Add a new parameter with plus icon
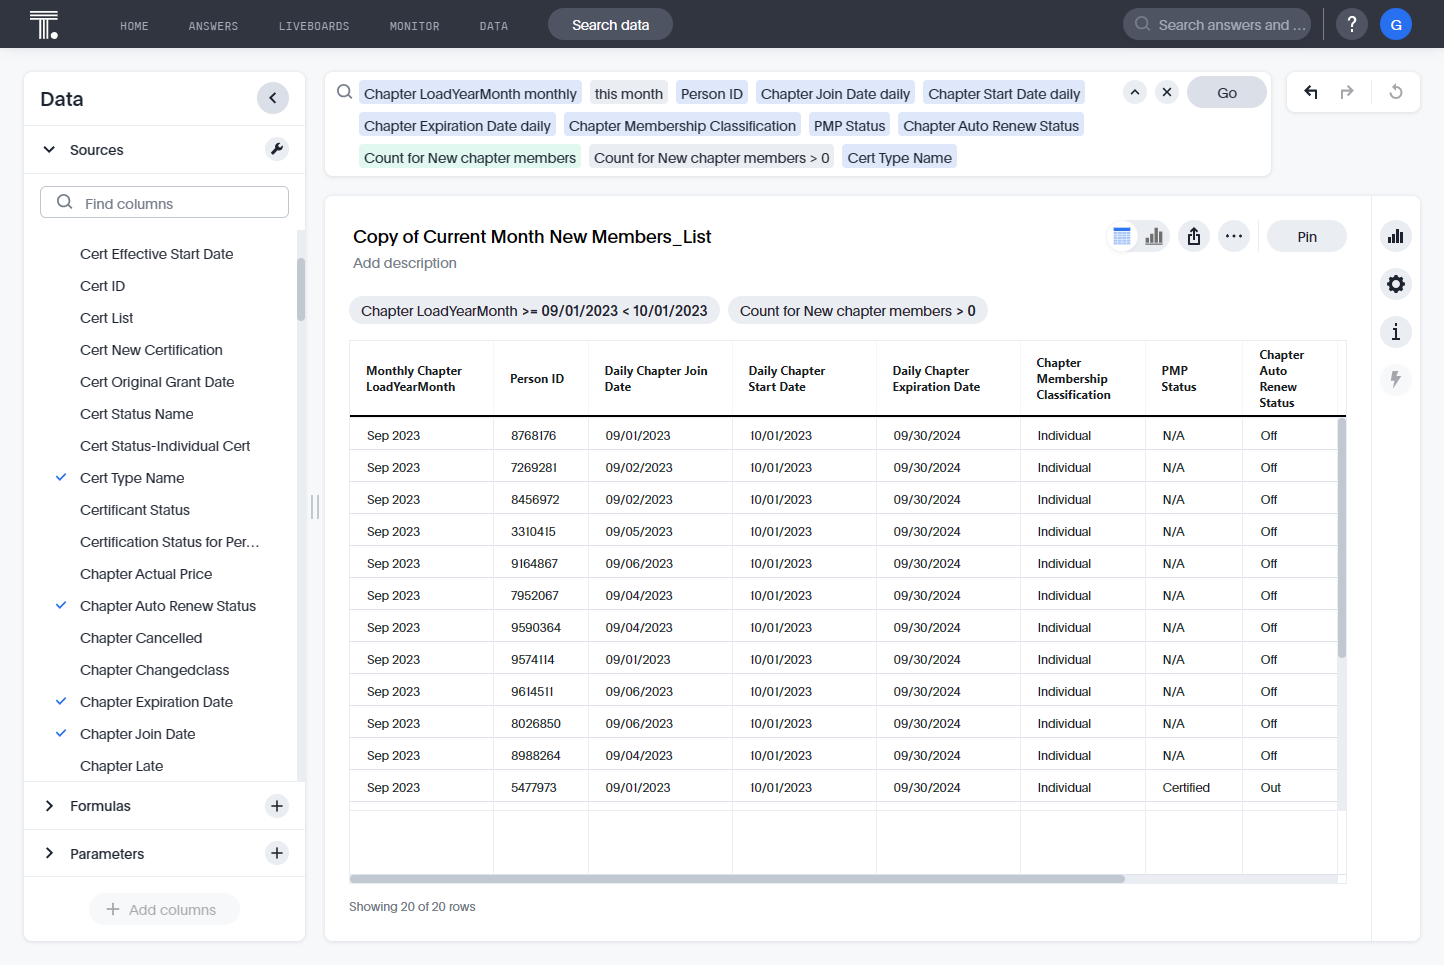This screenshot has width=1444, height=965. coord(277,853)
